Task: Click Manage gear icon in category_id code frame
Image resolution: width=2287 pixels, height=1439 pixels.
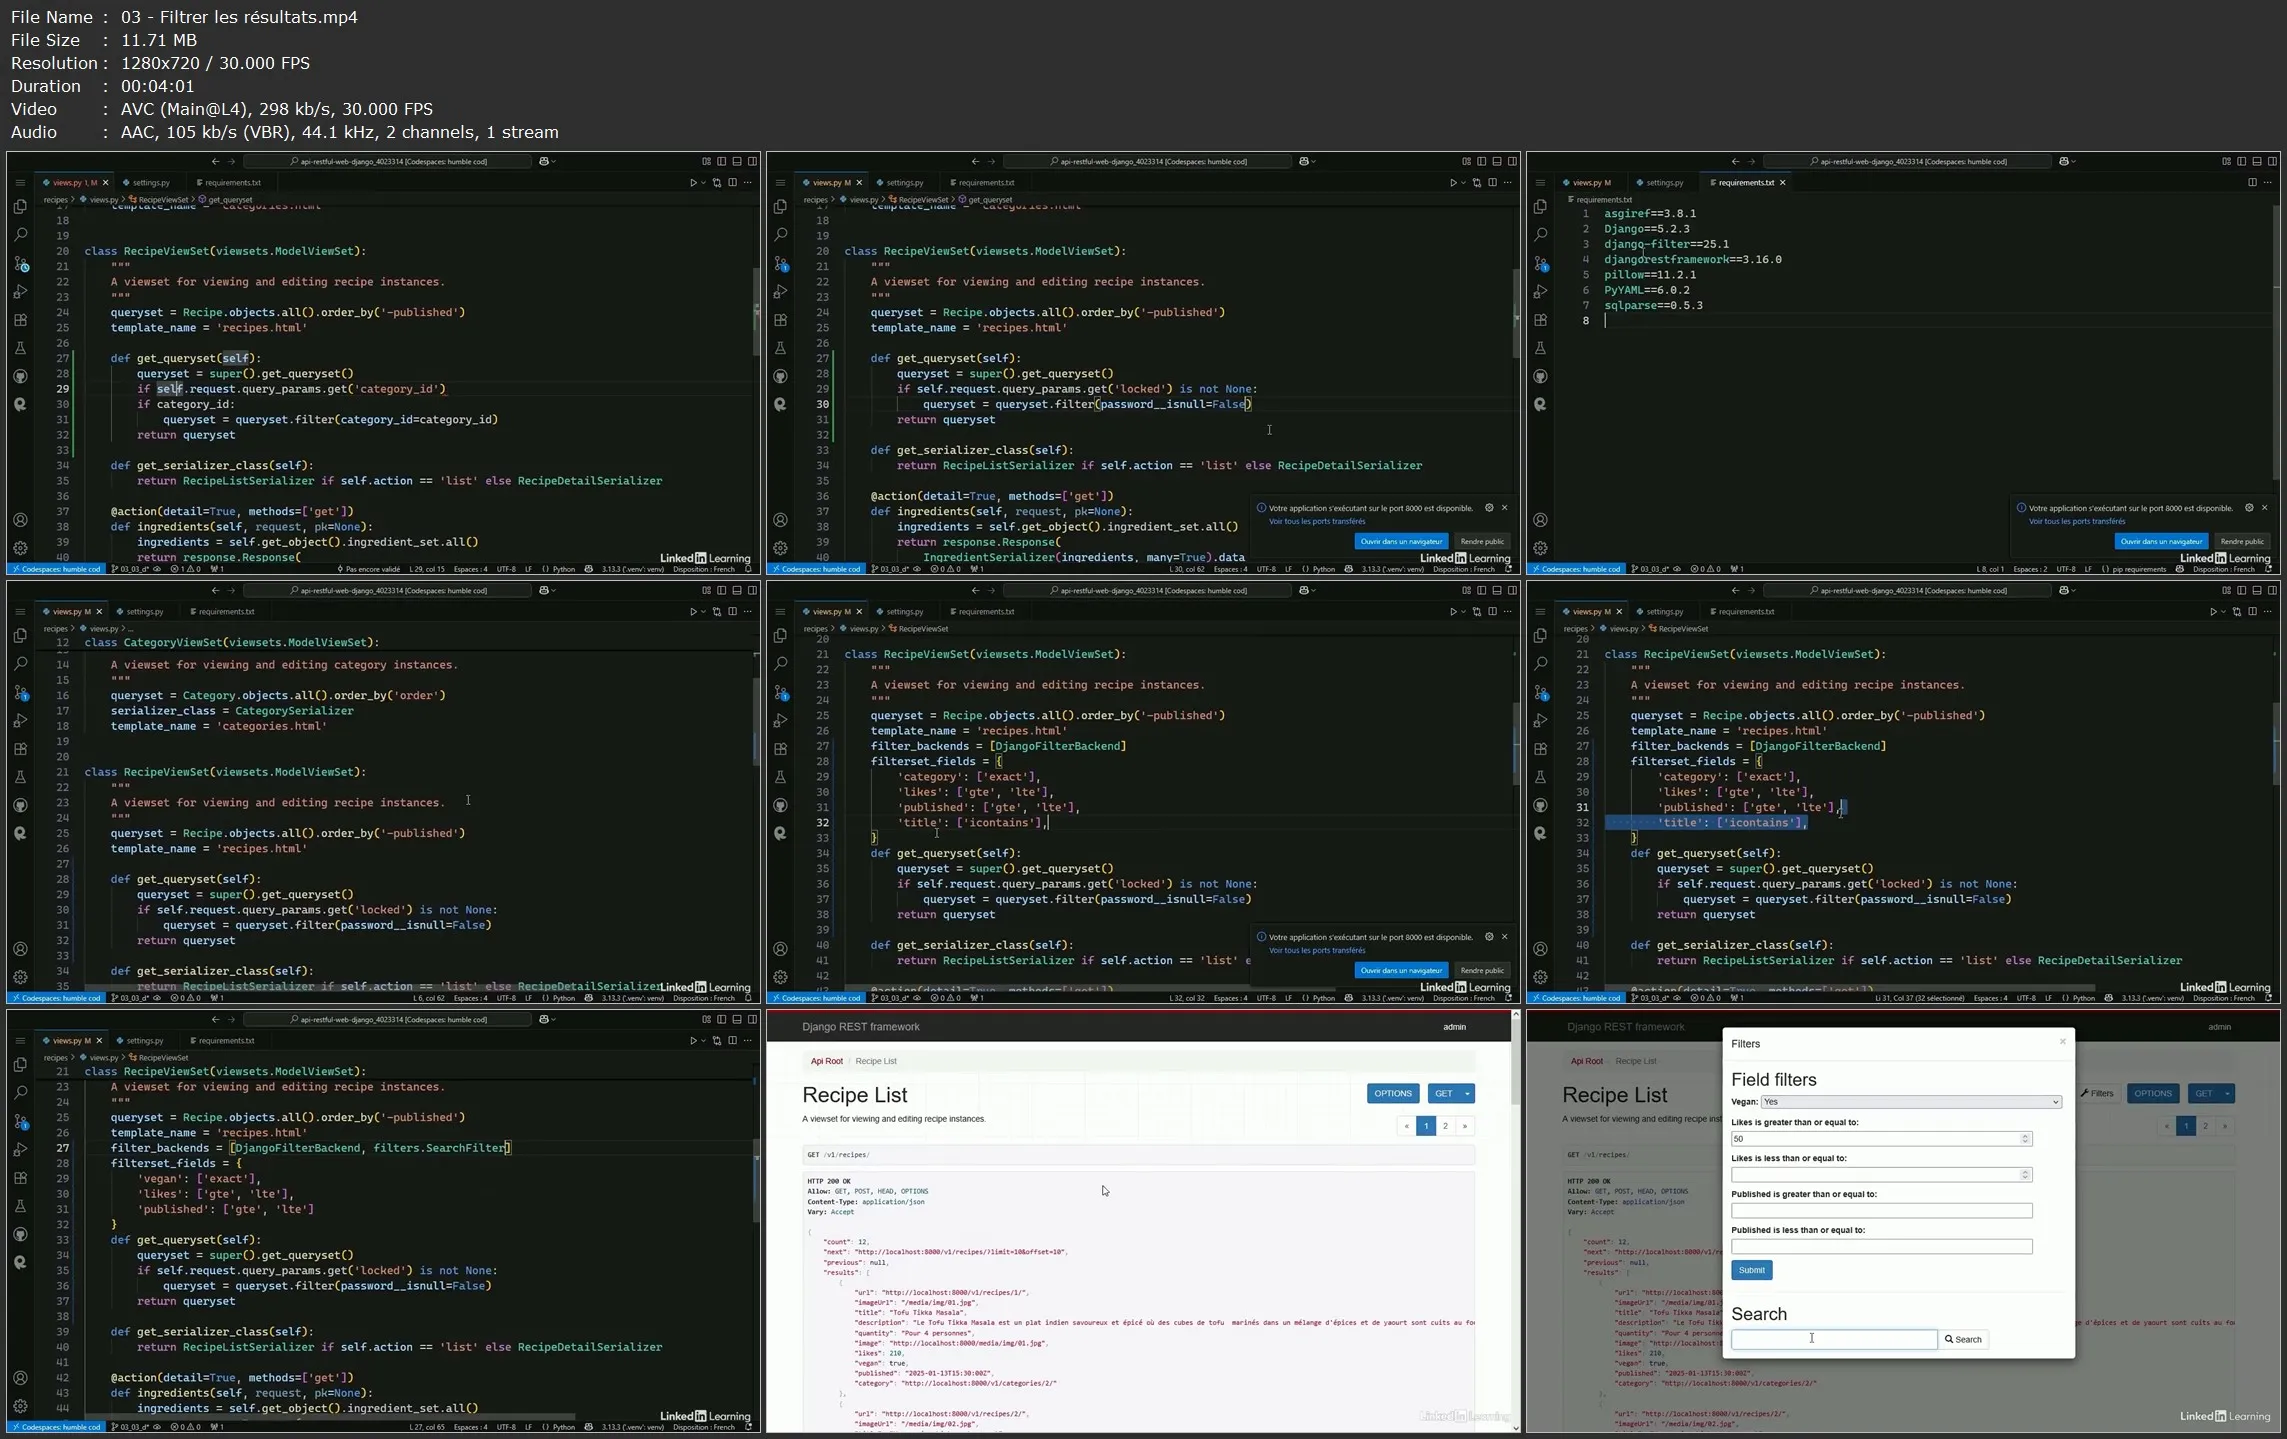Action: coord(20,548)
